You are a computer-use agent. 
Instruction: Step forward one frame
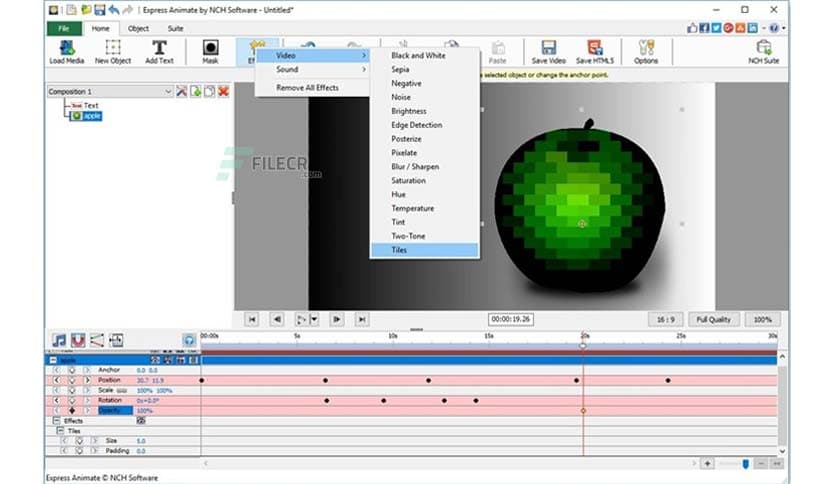click(x=336, y=319)
